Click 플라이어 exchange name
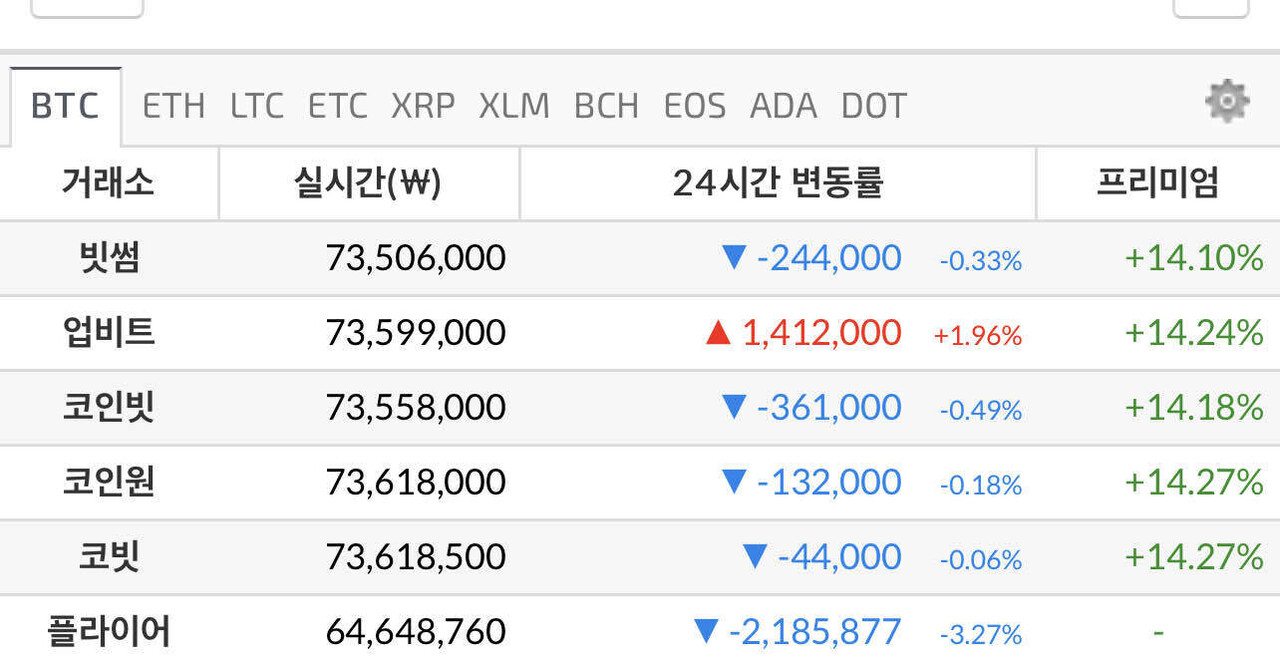The height and width of the screenshot is (665, 1280). (108, 631)
